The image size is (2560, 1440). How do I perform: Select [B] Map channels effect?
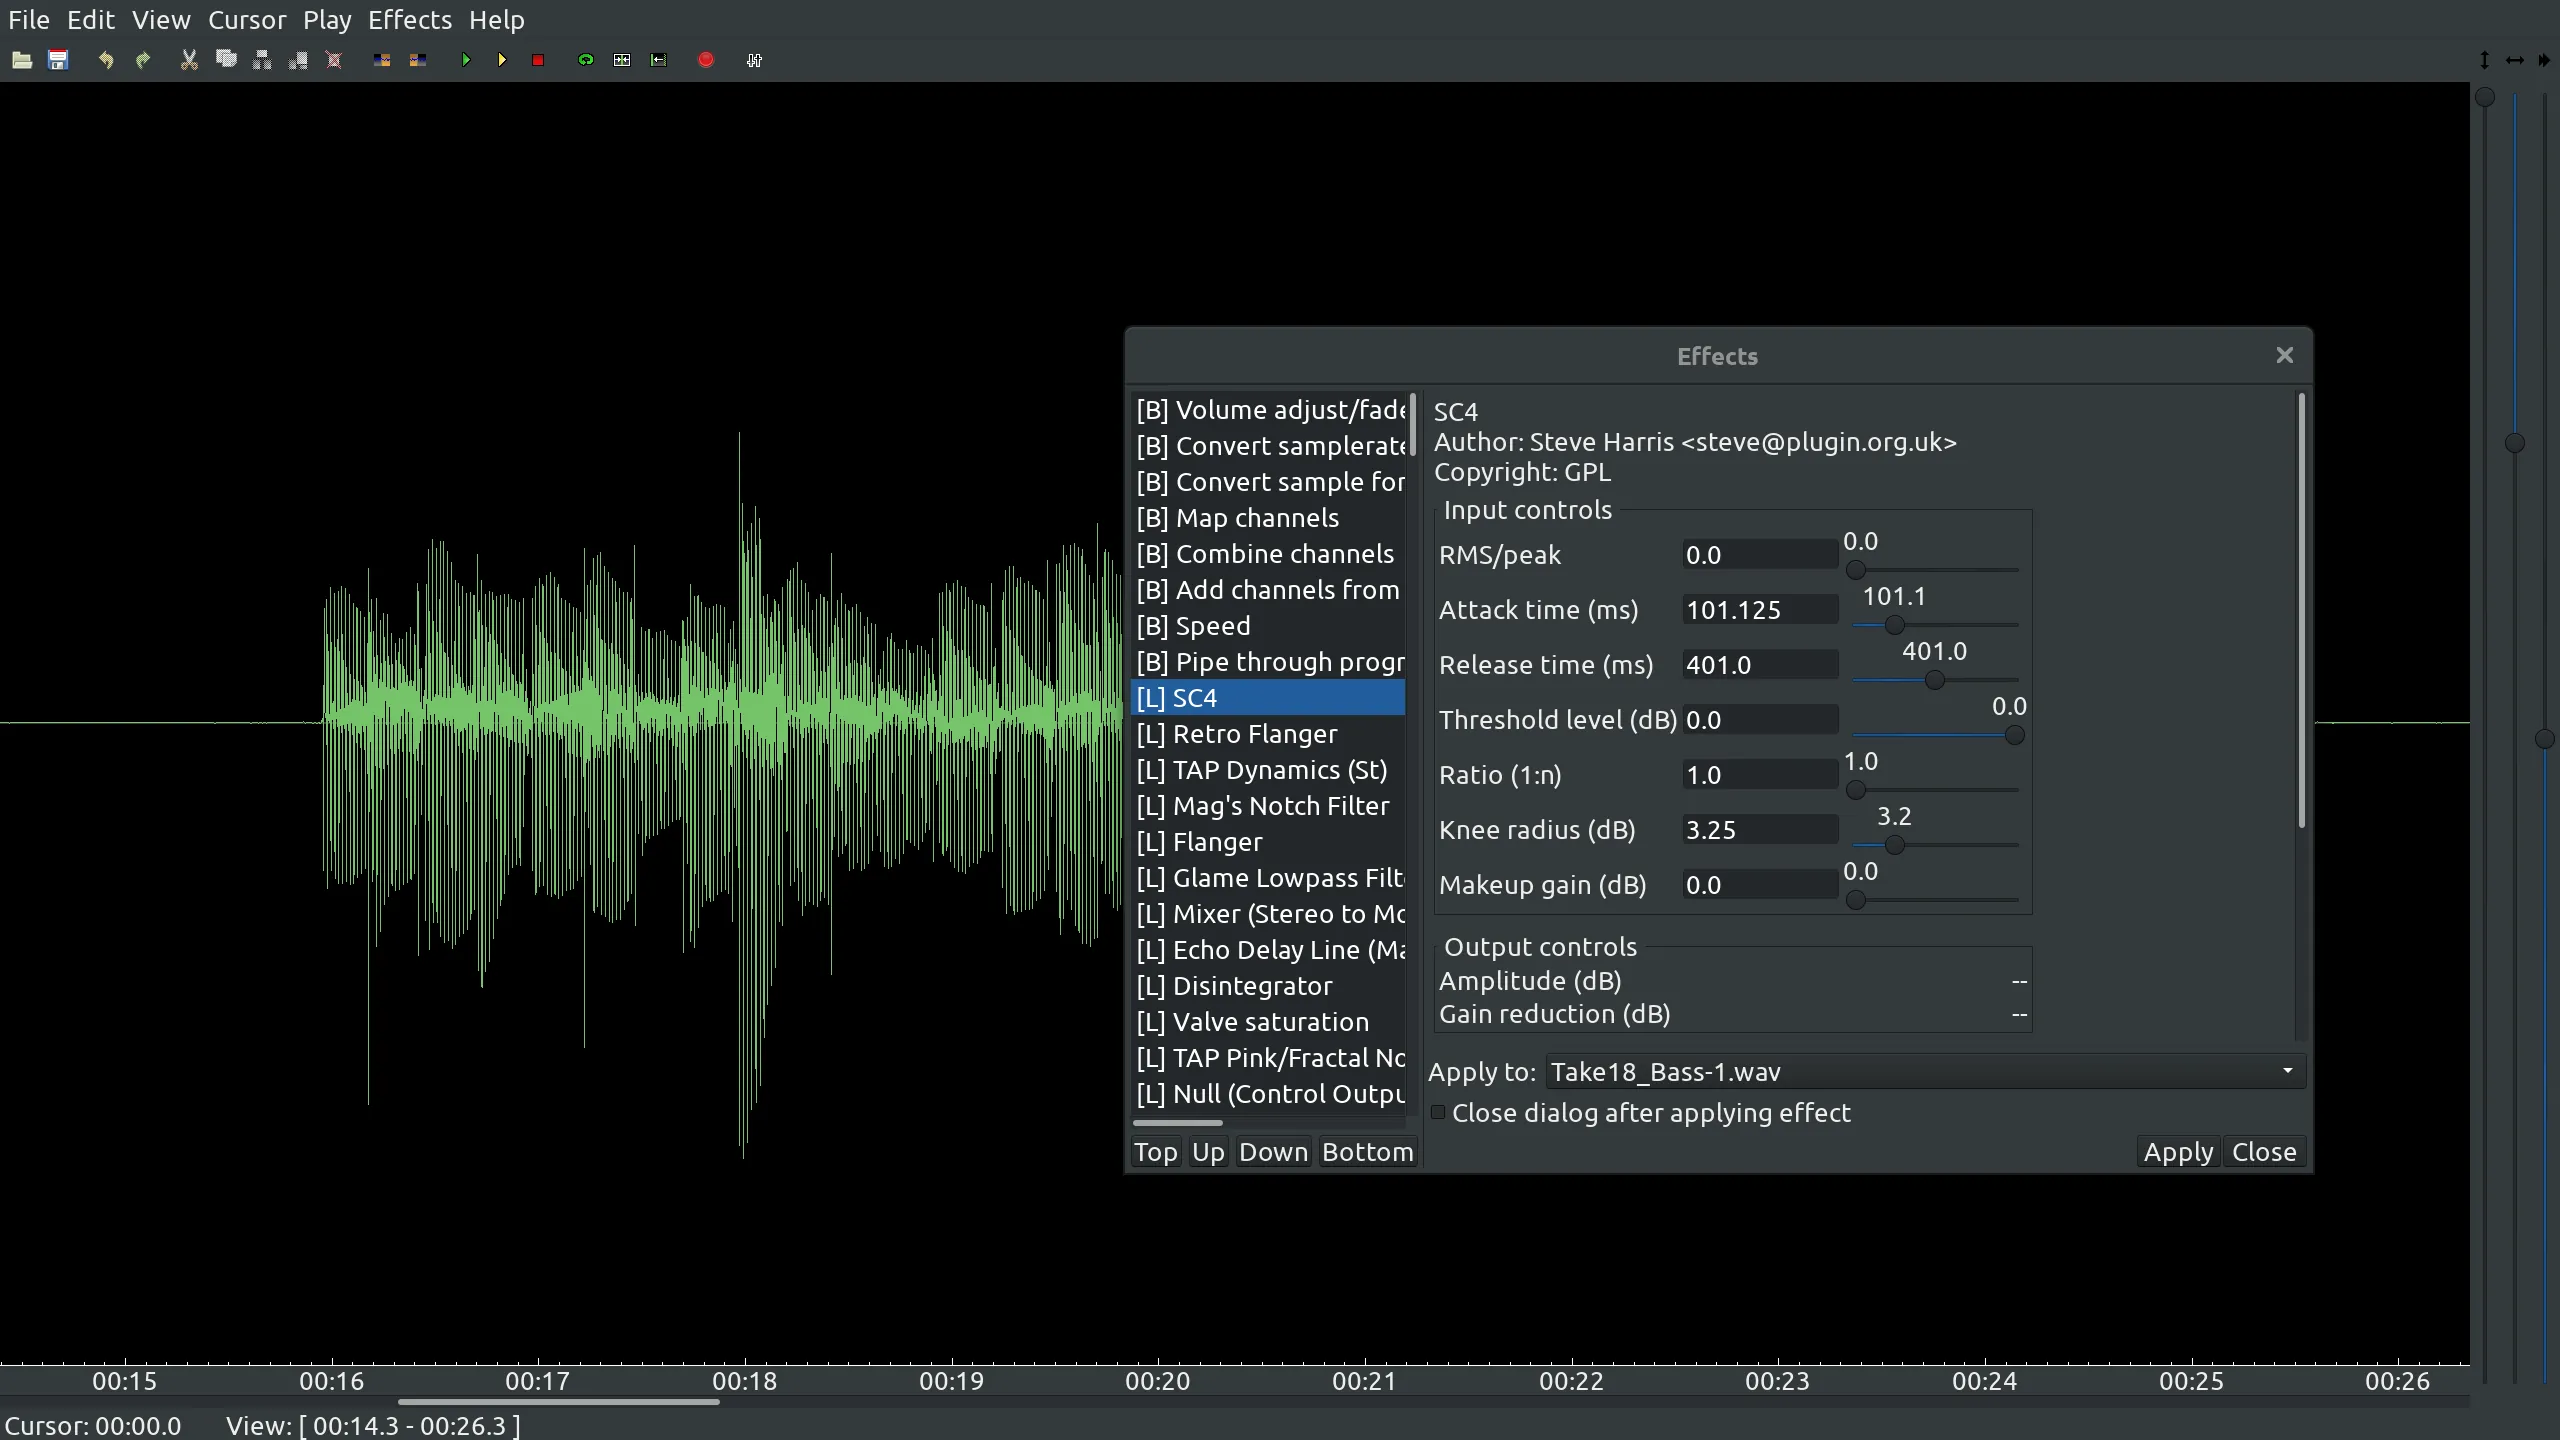click(1268, 518)
